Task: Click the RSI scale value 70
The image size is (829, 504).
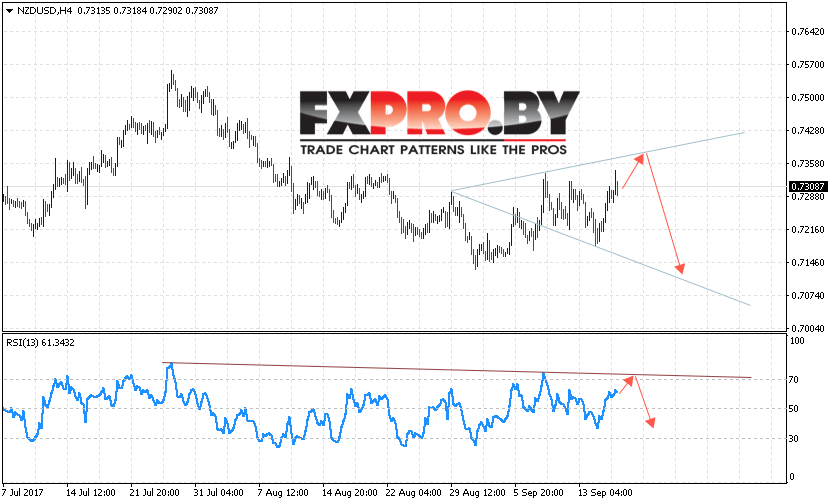Action: tap(794, 380)
